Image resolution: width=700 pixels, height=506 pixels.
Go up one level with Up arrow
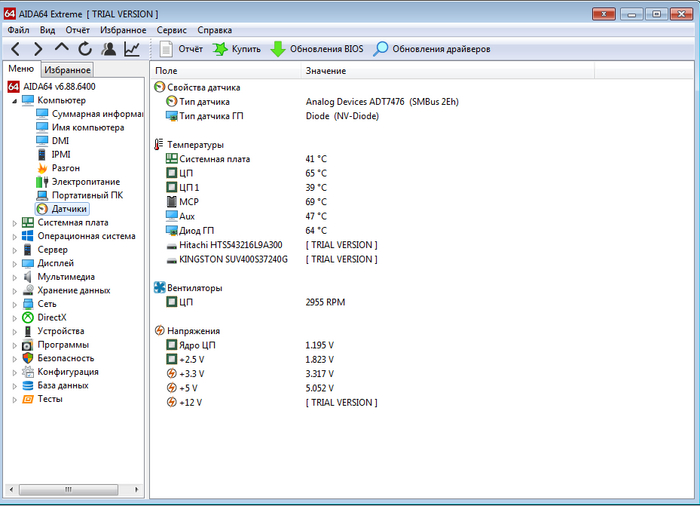click(x=62, y=49)
